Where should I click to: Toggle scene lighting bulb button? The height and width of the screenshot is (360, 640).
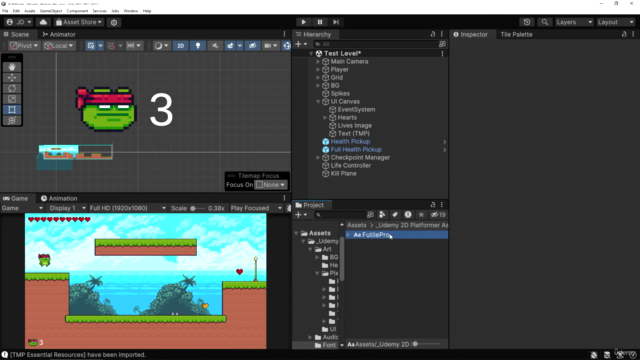click(x=198, y=46)
